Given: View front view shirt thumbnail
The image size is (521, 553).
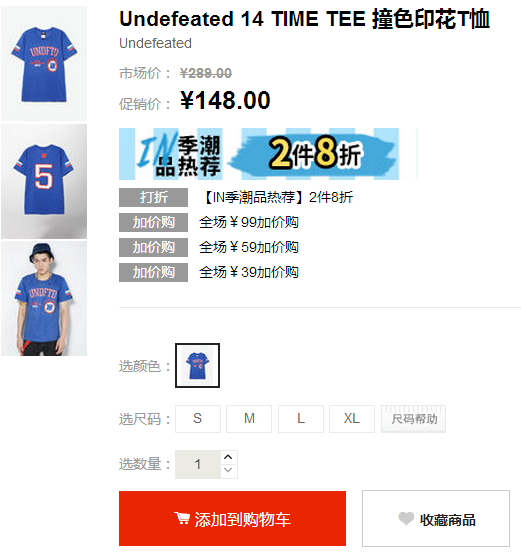Looking at the screenshot, I should [x=44, y=63].
